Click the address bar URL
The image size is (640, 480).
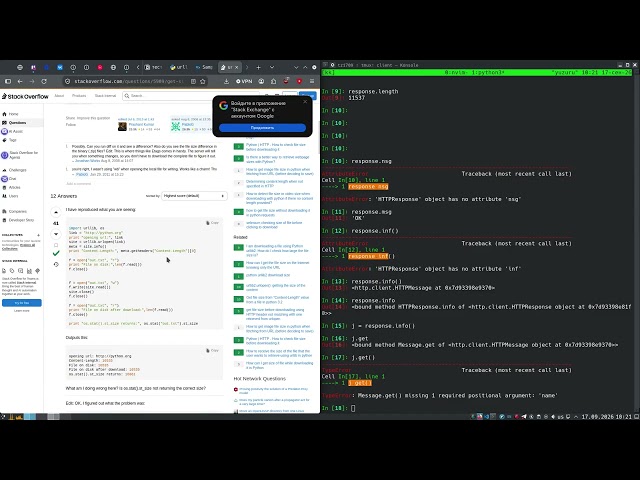pos(129,81)
